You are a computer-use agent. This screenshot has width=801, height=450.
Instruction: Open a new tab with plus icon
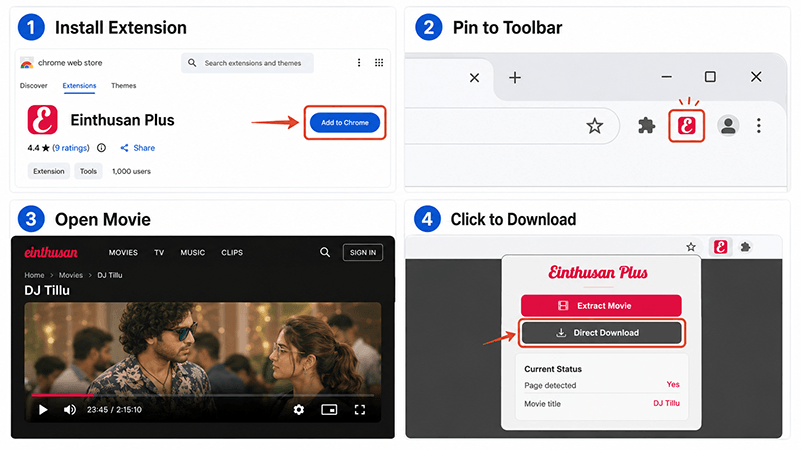(x=515, y=77)
